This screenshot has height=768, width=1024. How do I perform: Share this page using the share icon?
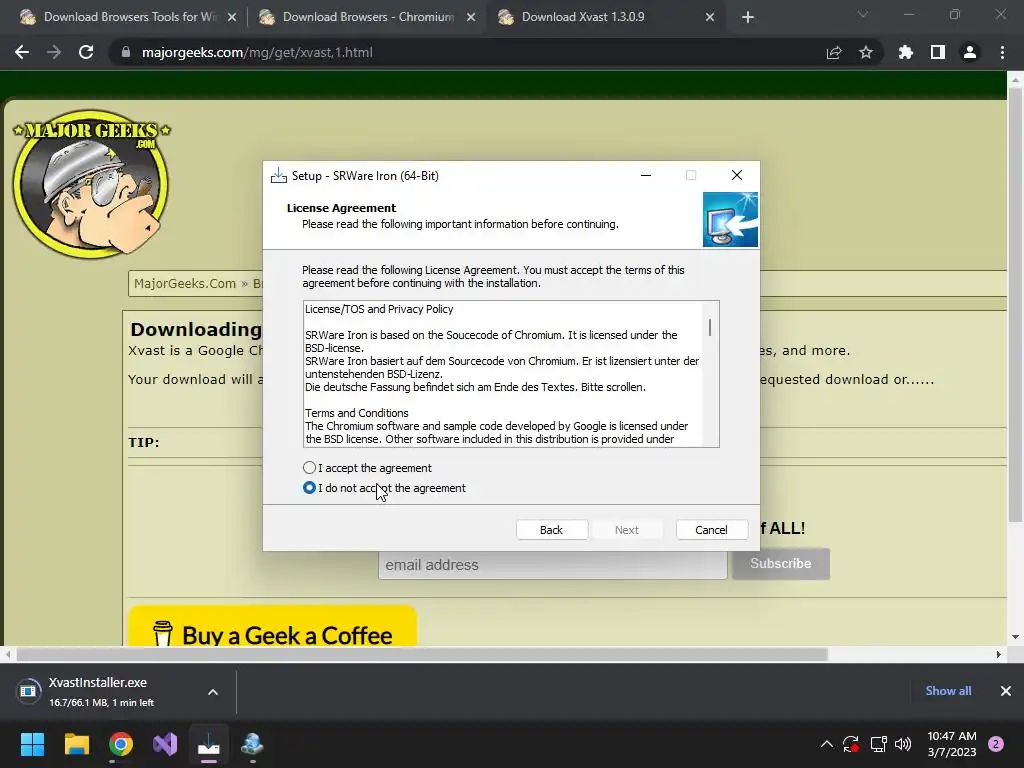pyautogui.click(x=834, y=52)
